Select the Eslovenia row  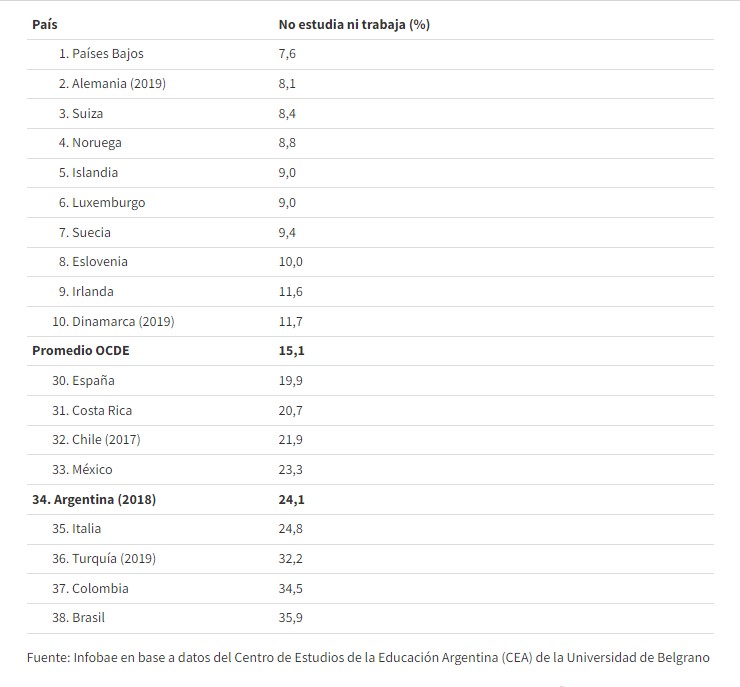pos(370,262)
